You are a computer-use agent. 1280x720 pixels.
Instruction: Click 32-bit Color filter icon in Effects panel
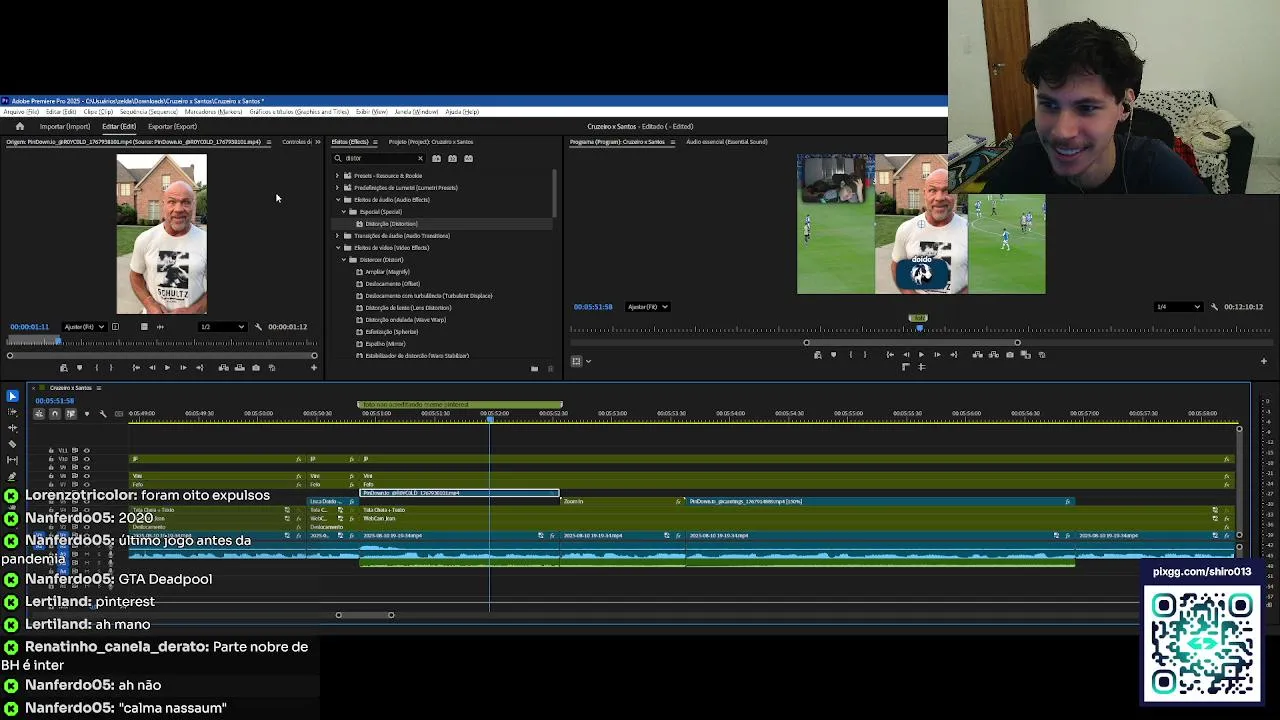click(x=452, y=158)
